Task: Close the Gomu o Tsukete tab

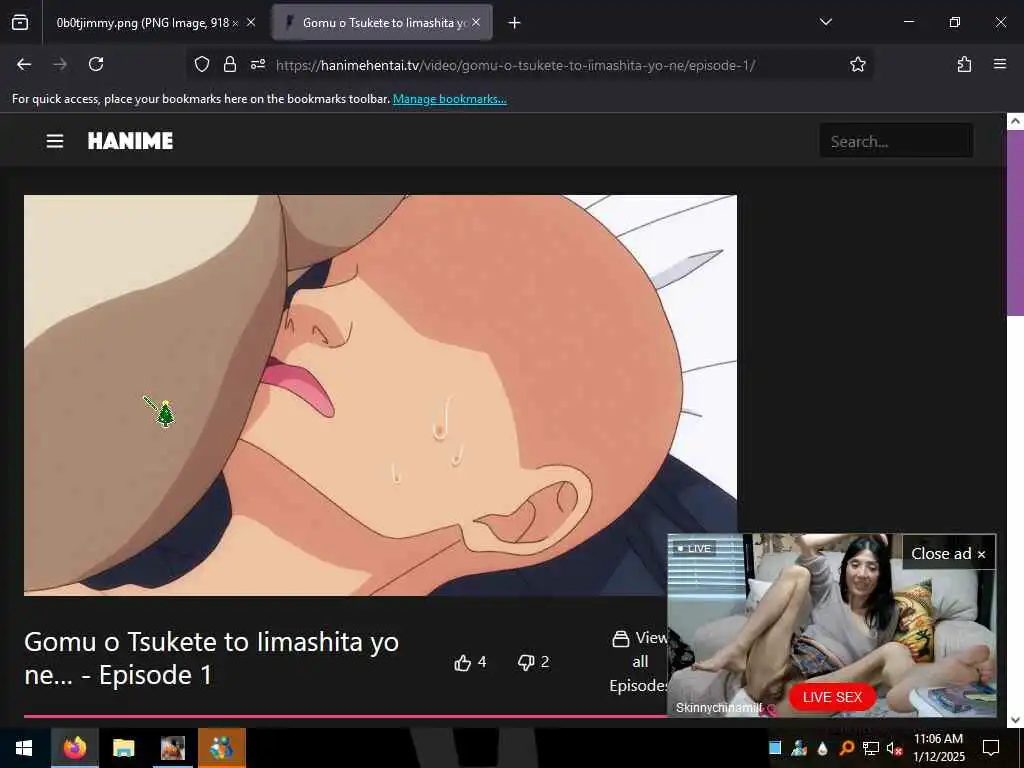Action: coord(476,22)
